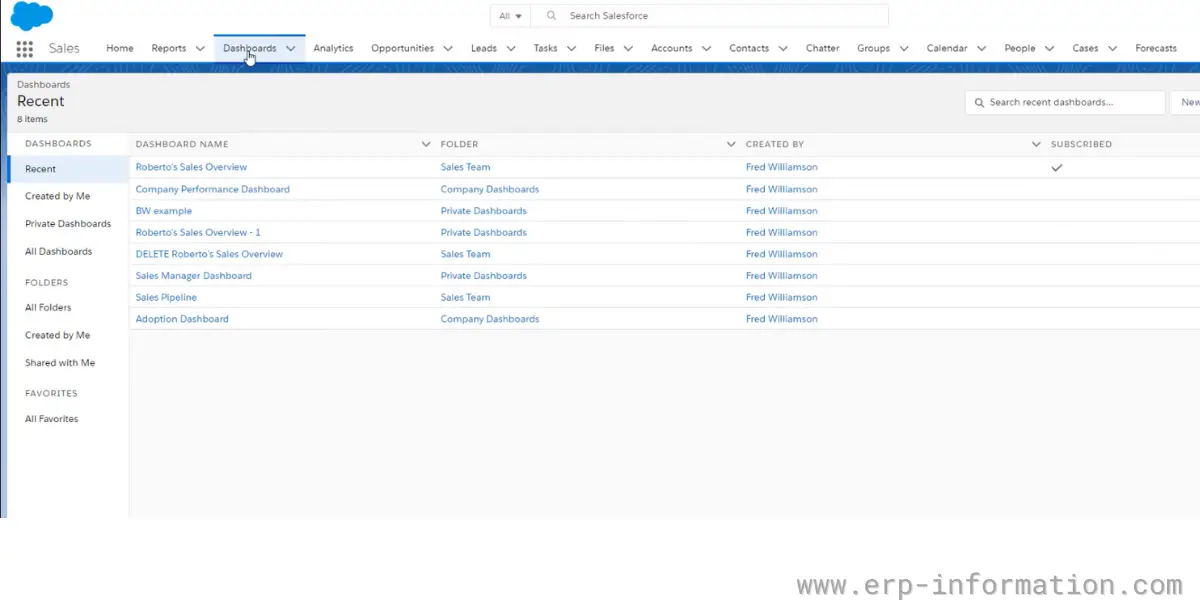Click subscribed checkmark for Roberto's Sales Overview
Image resolution: width=1200 pixels, height=600 pixels.
[1056, 168]
